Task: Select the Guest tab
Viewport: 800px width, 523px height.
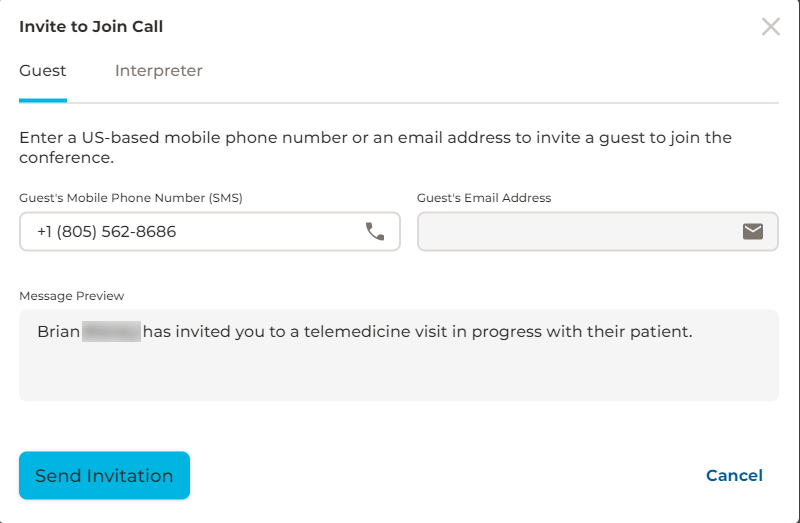Action: (43, 71)
